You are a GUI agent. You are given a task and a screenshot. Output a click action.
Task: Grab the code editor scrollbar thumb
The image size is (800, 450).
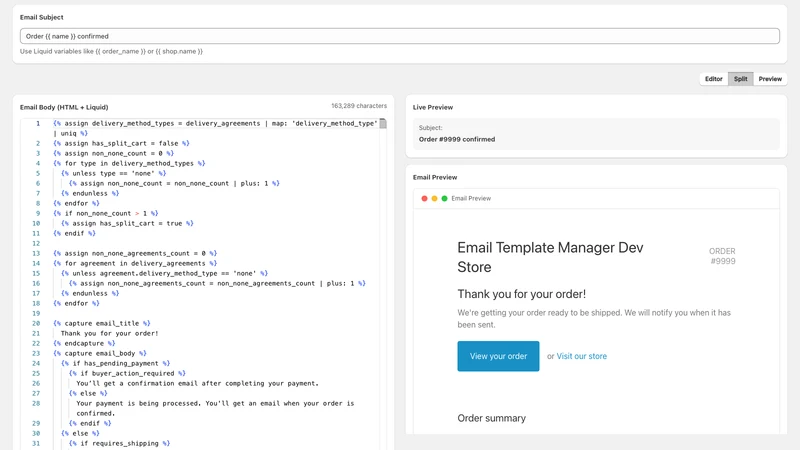[383, 123]
